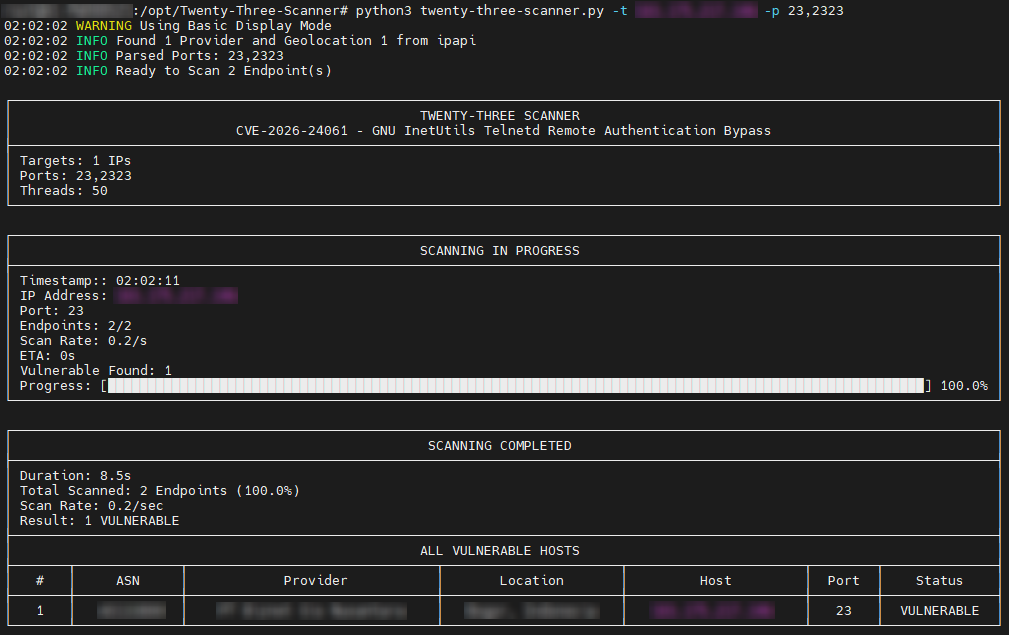Click the VULNERABLE status cell

tap(940, 611)
